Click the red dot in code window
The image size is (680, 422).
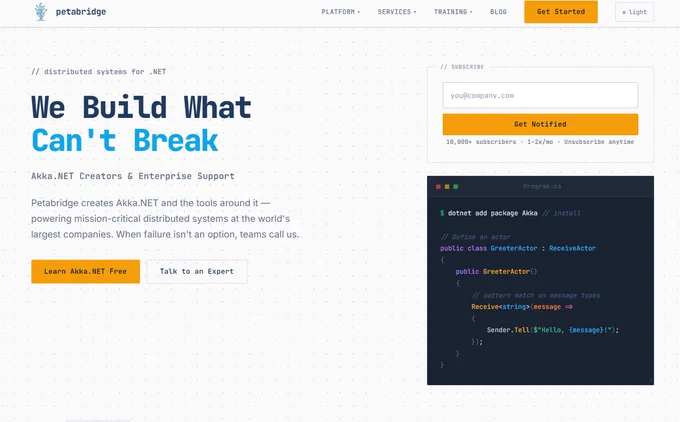coord(438,186)
